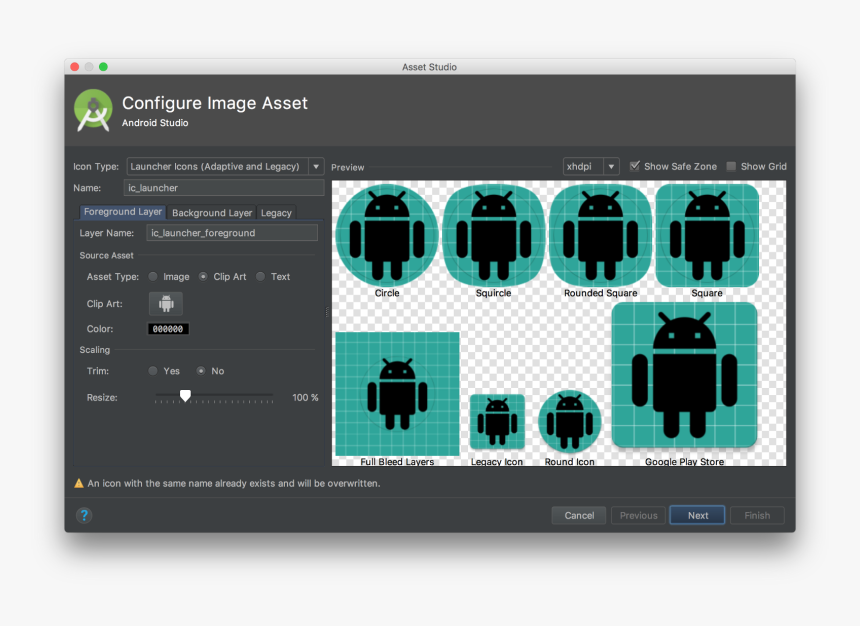This screenshot has height=626, width=860.
Task: Enable the Show Grid checkbox
Action: click(x=731, y=166)
